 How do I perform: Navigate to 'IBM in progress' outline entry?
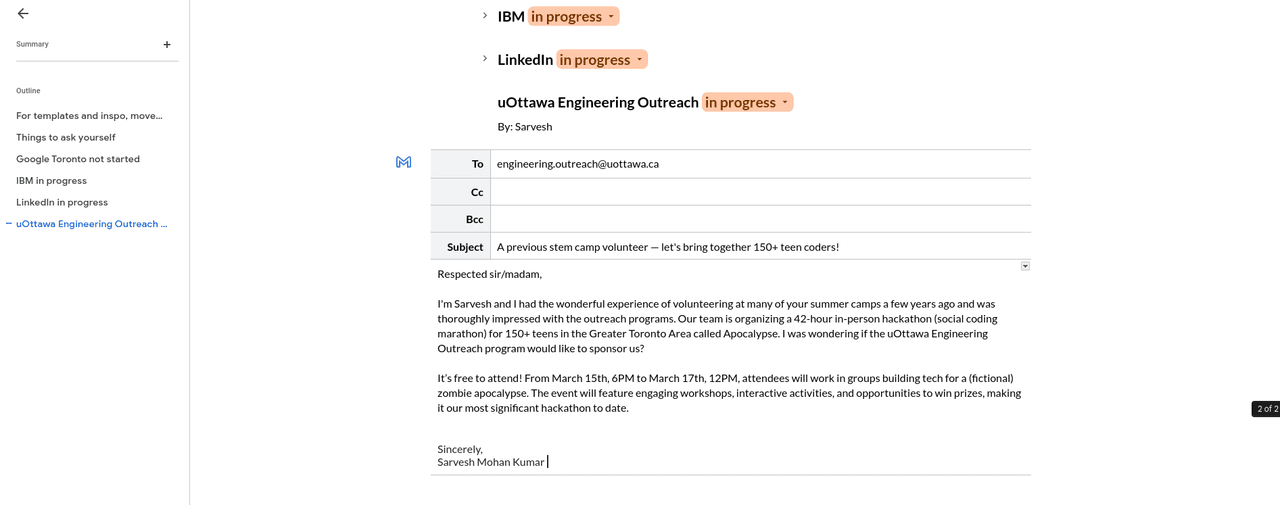pos(51,181)
